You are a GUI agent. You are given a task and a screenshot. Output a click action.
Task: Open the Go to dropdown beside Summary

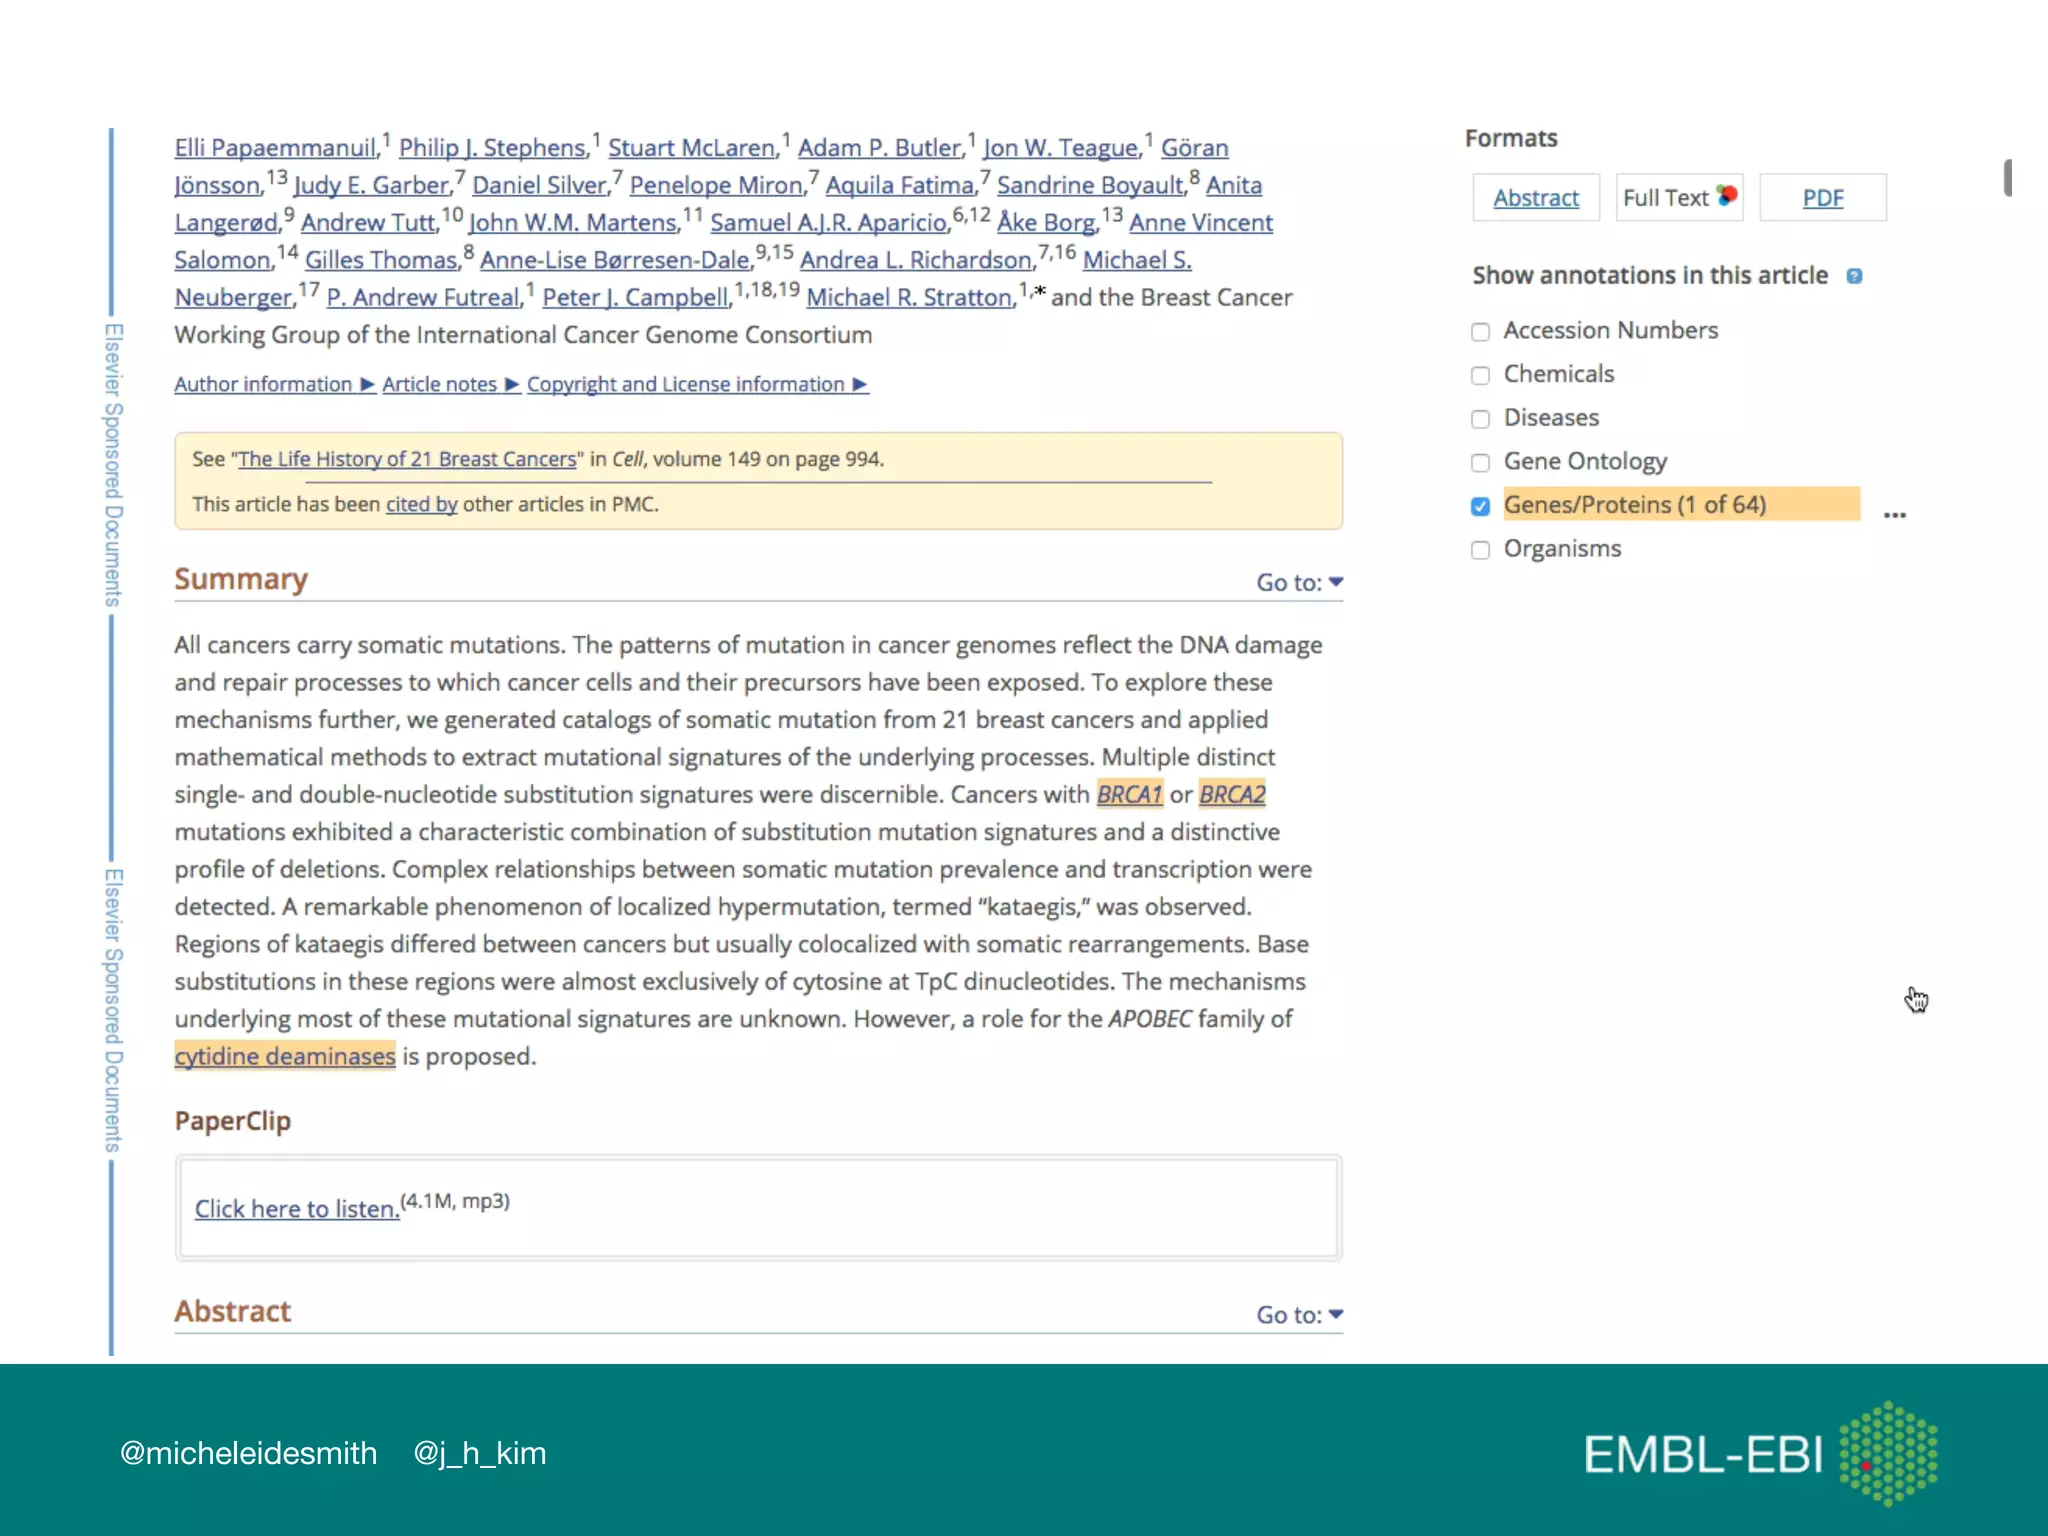1299,582
